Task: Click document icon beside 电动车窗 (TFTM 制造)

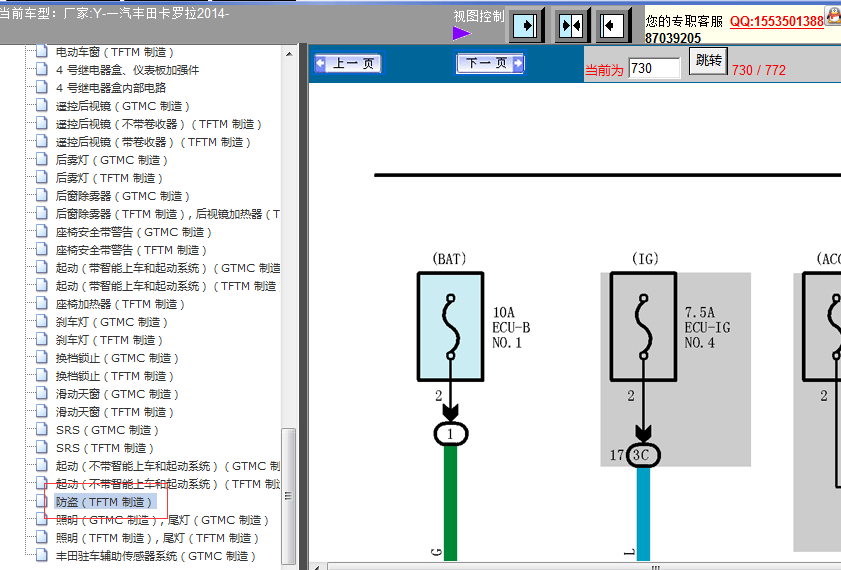Action: click(x=42, y=51)
